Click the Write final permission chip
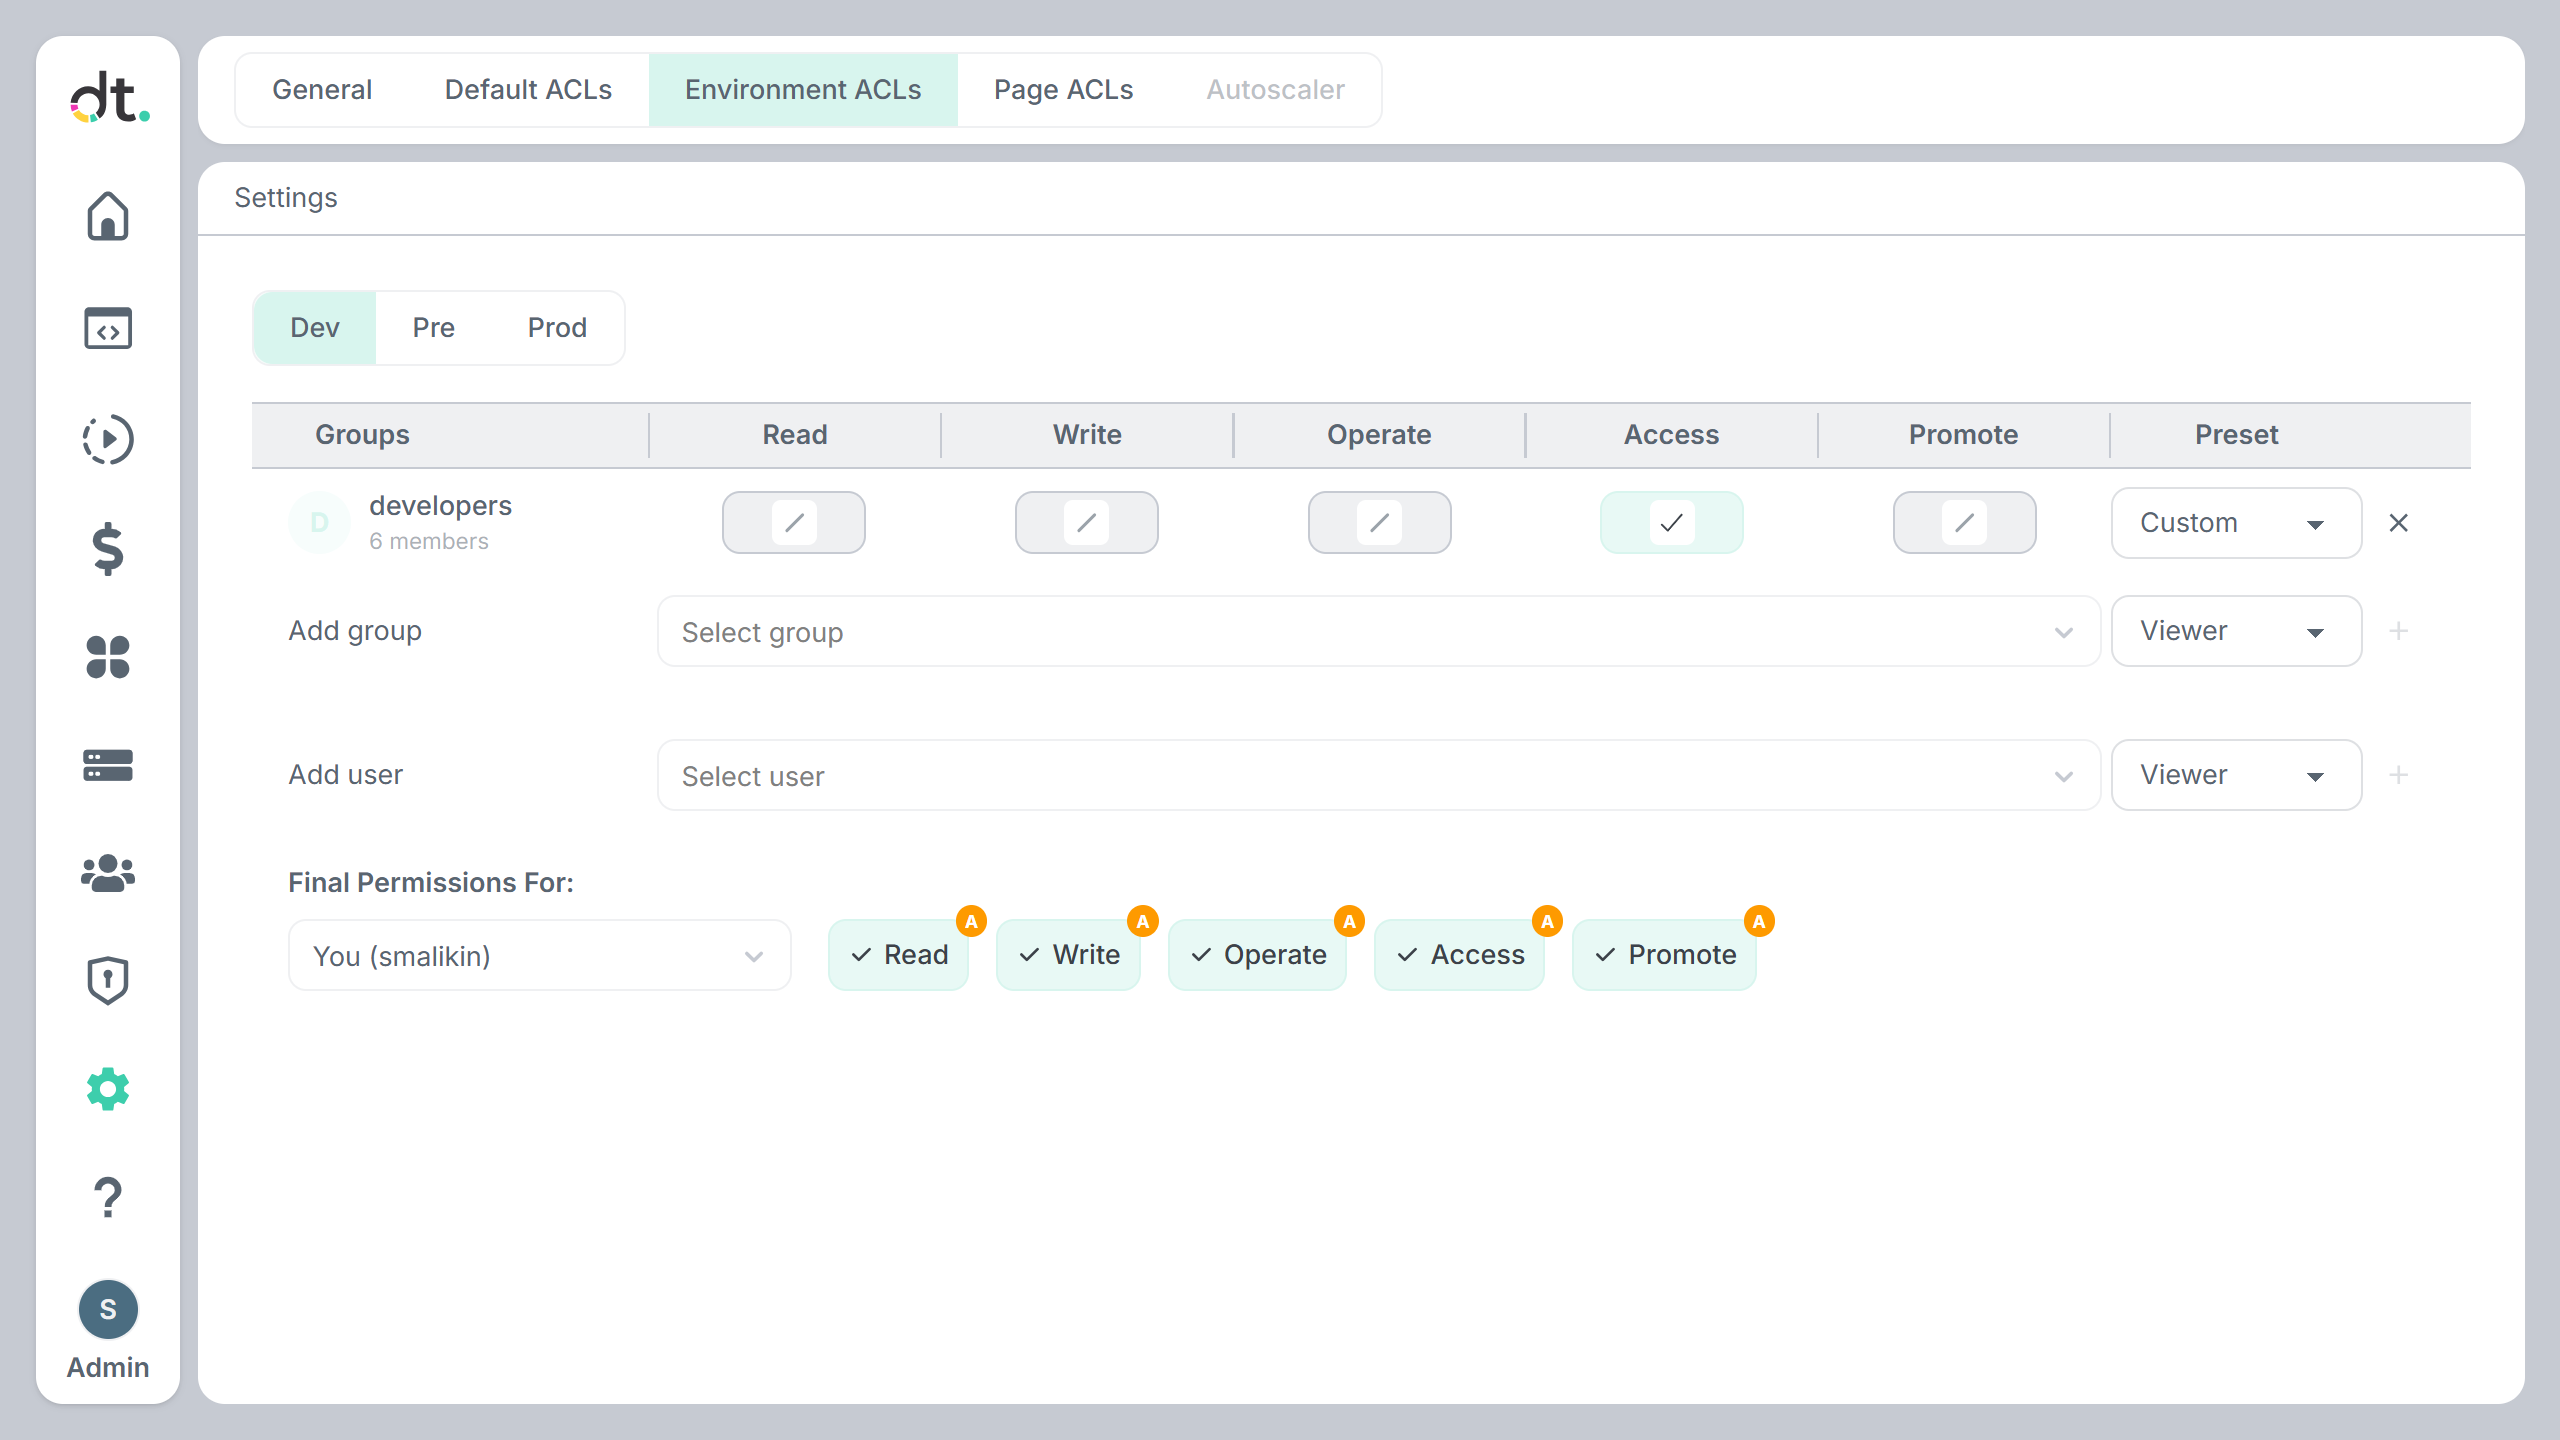 [1068, 955]
